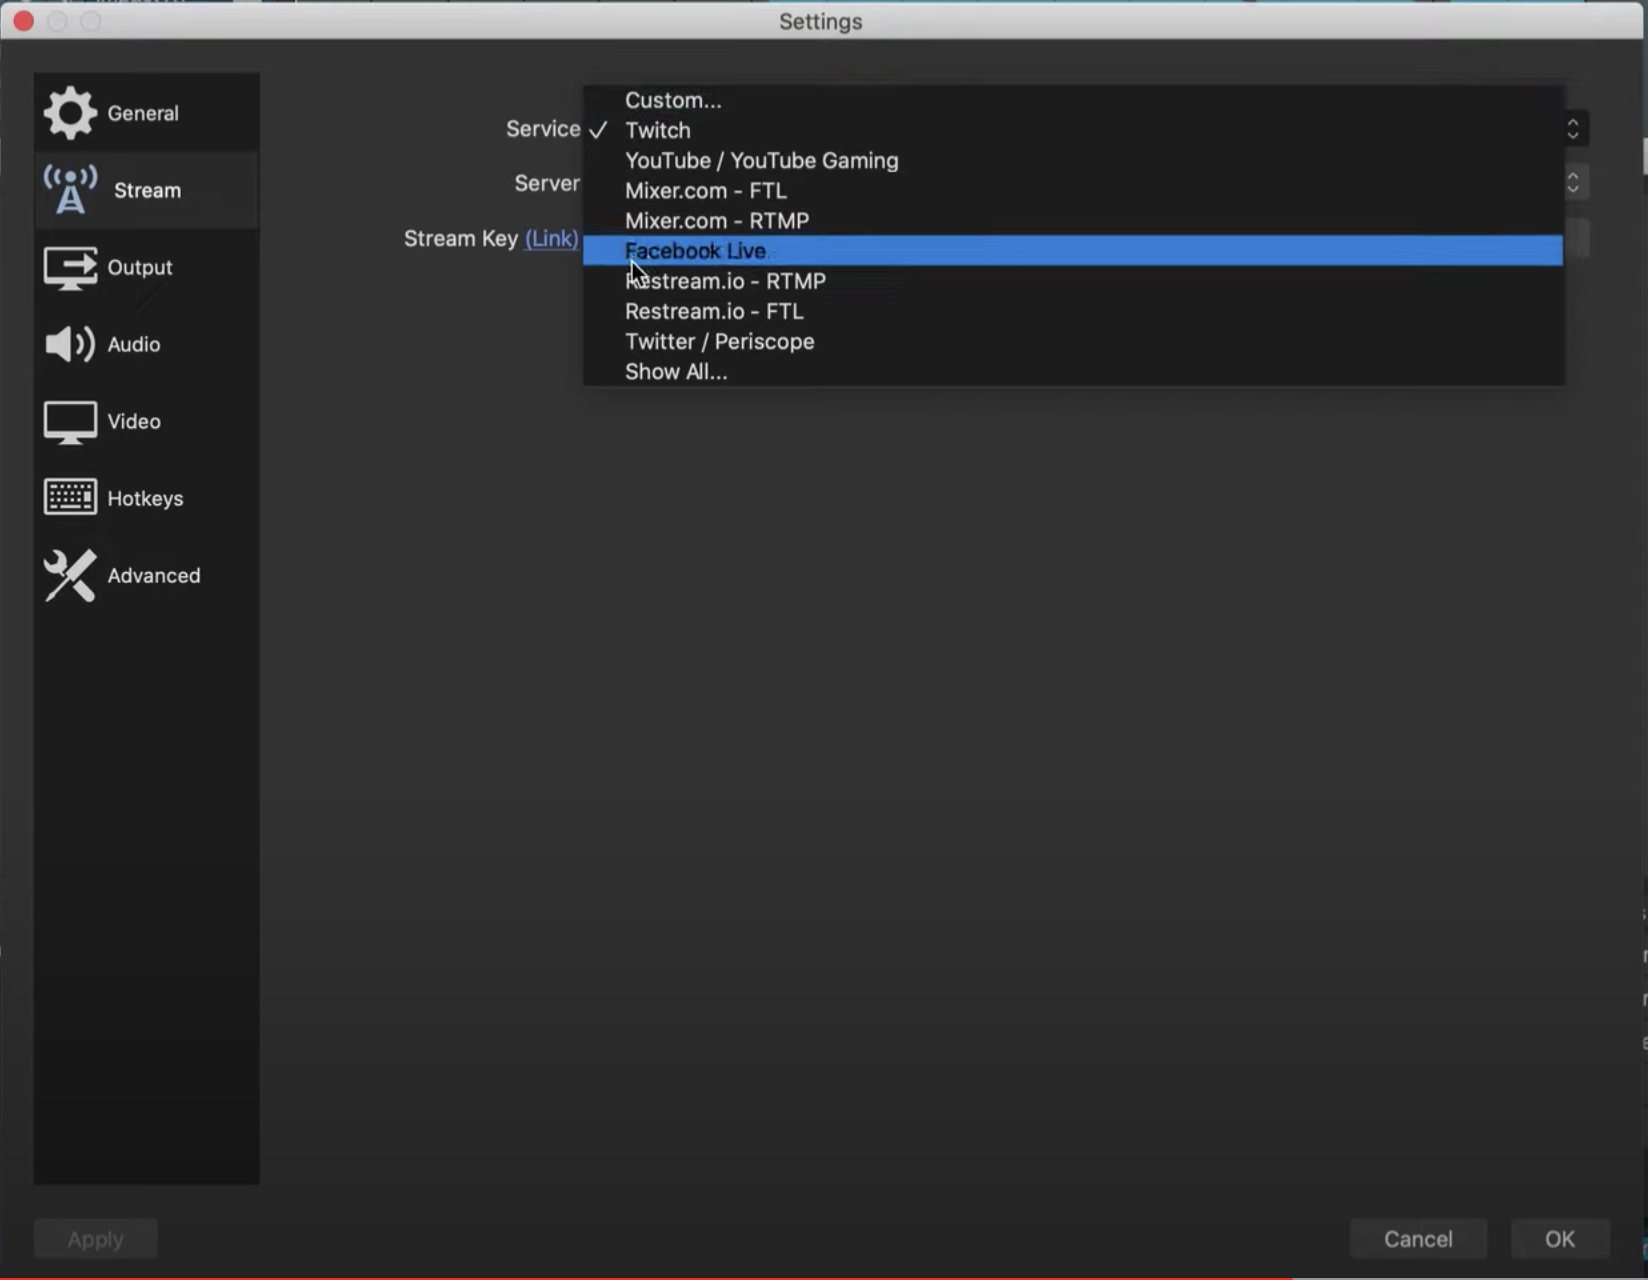
Task: Choose Custom... from the service list
Action: click(x=1073, y=100)
